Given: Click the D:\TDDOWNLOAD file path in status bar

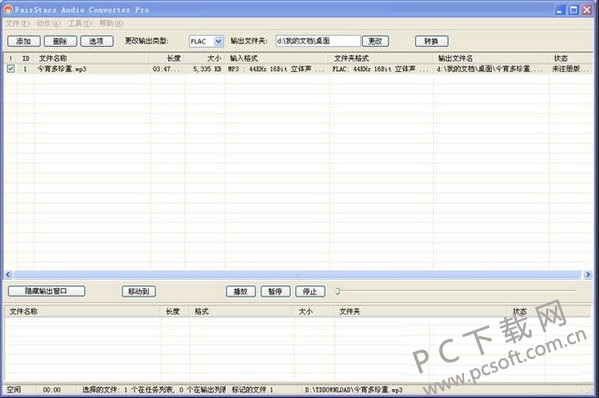Looking at the screenshot, I should click(354, 390).
